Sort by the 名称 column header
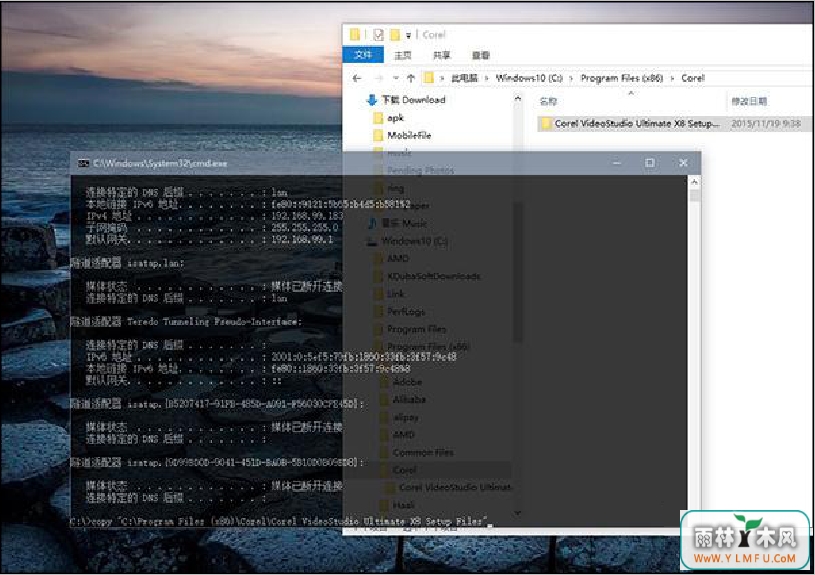The width and height of the screenshot is (815, 575). [x=548, y=101]
